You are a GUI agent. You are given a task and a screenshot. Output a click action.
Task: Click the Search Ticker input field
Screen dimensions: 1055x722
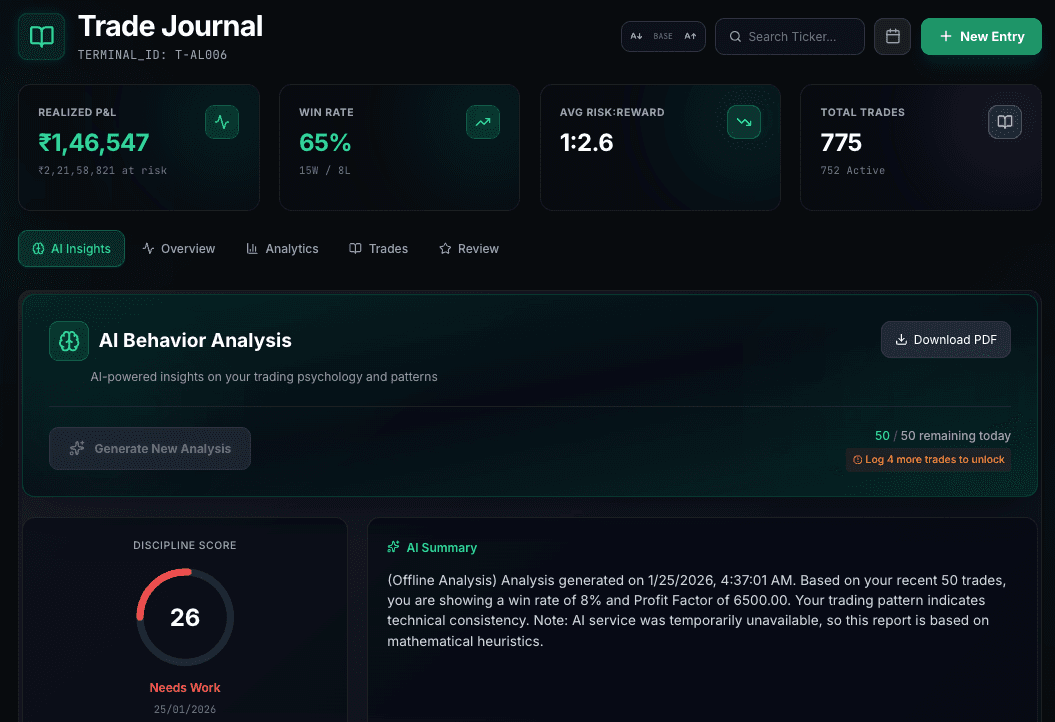point(789,36)
